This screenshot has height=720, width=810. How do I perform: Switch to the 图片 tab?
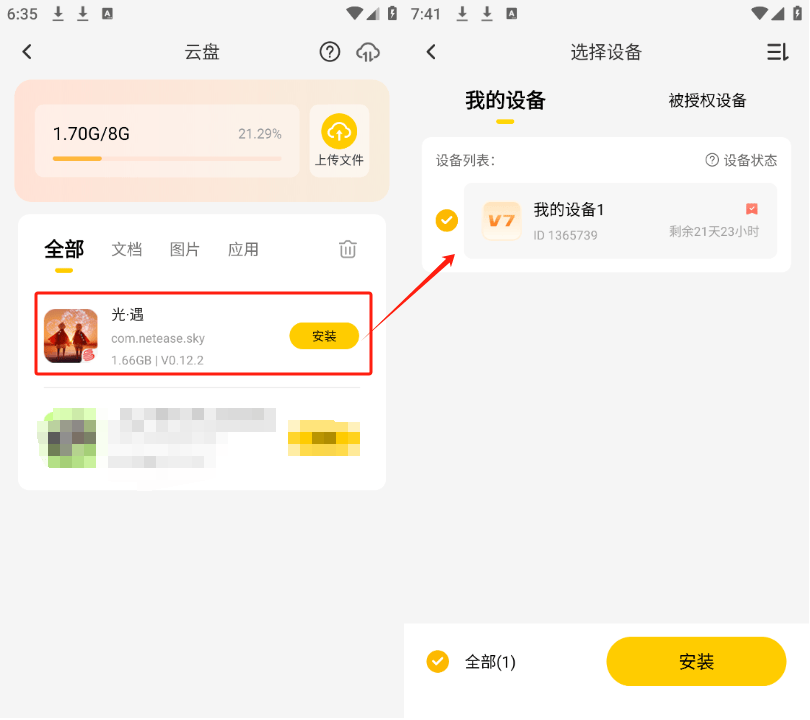185,250
